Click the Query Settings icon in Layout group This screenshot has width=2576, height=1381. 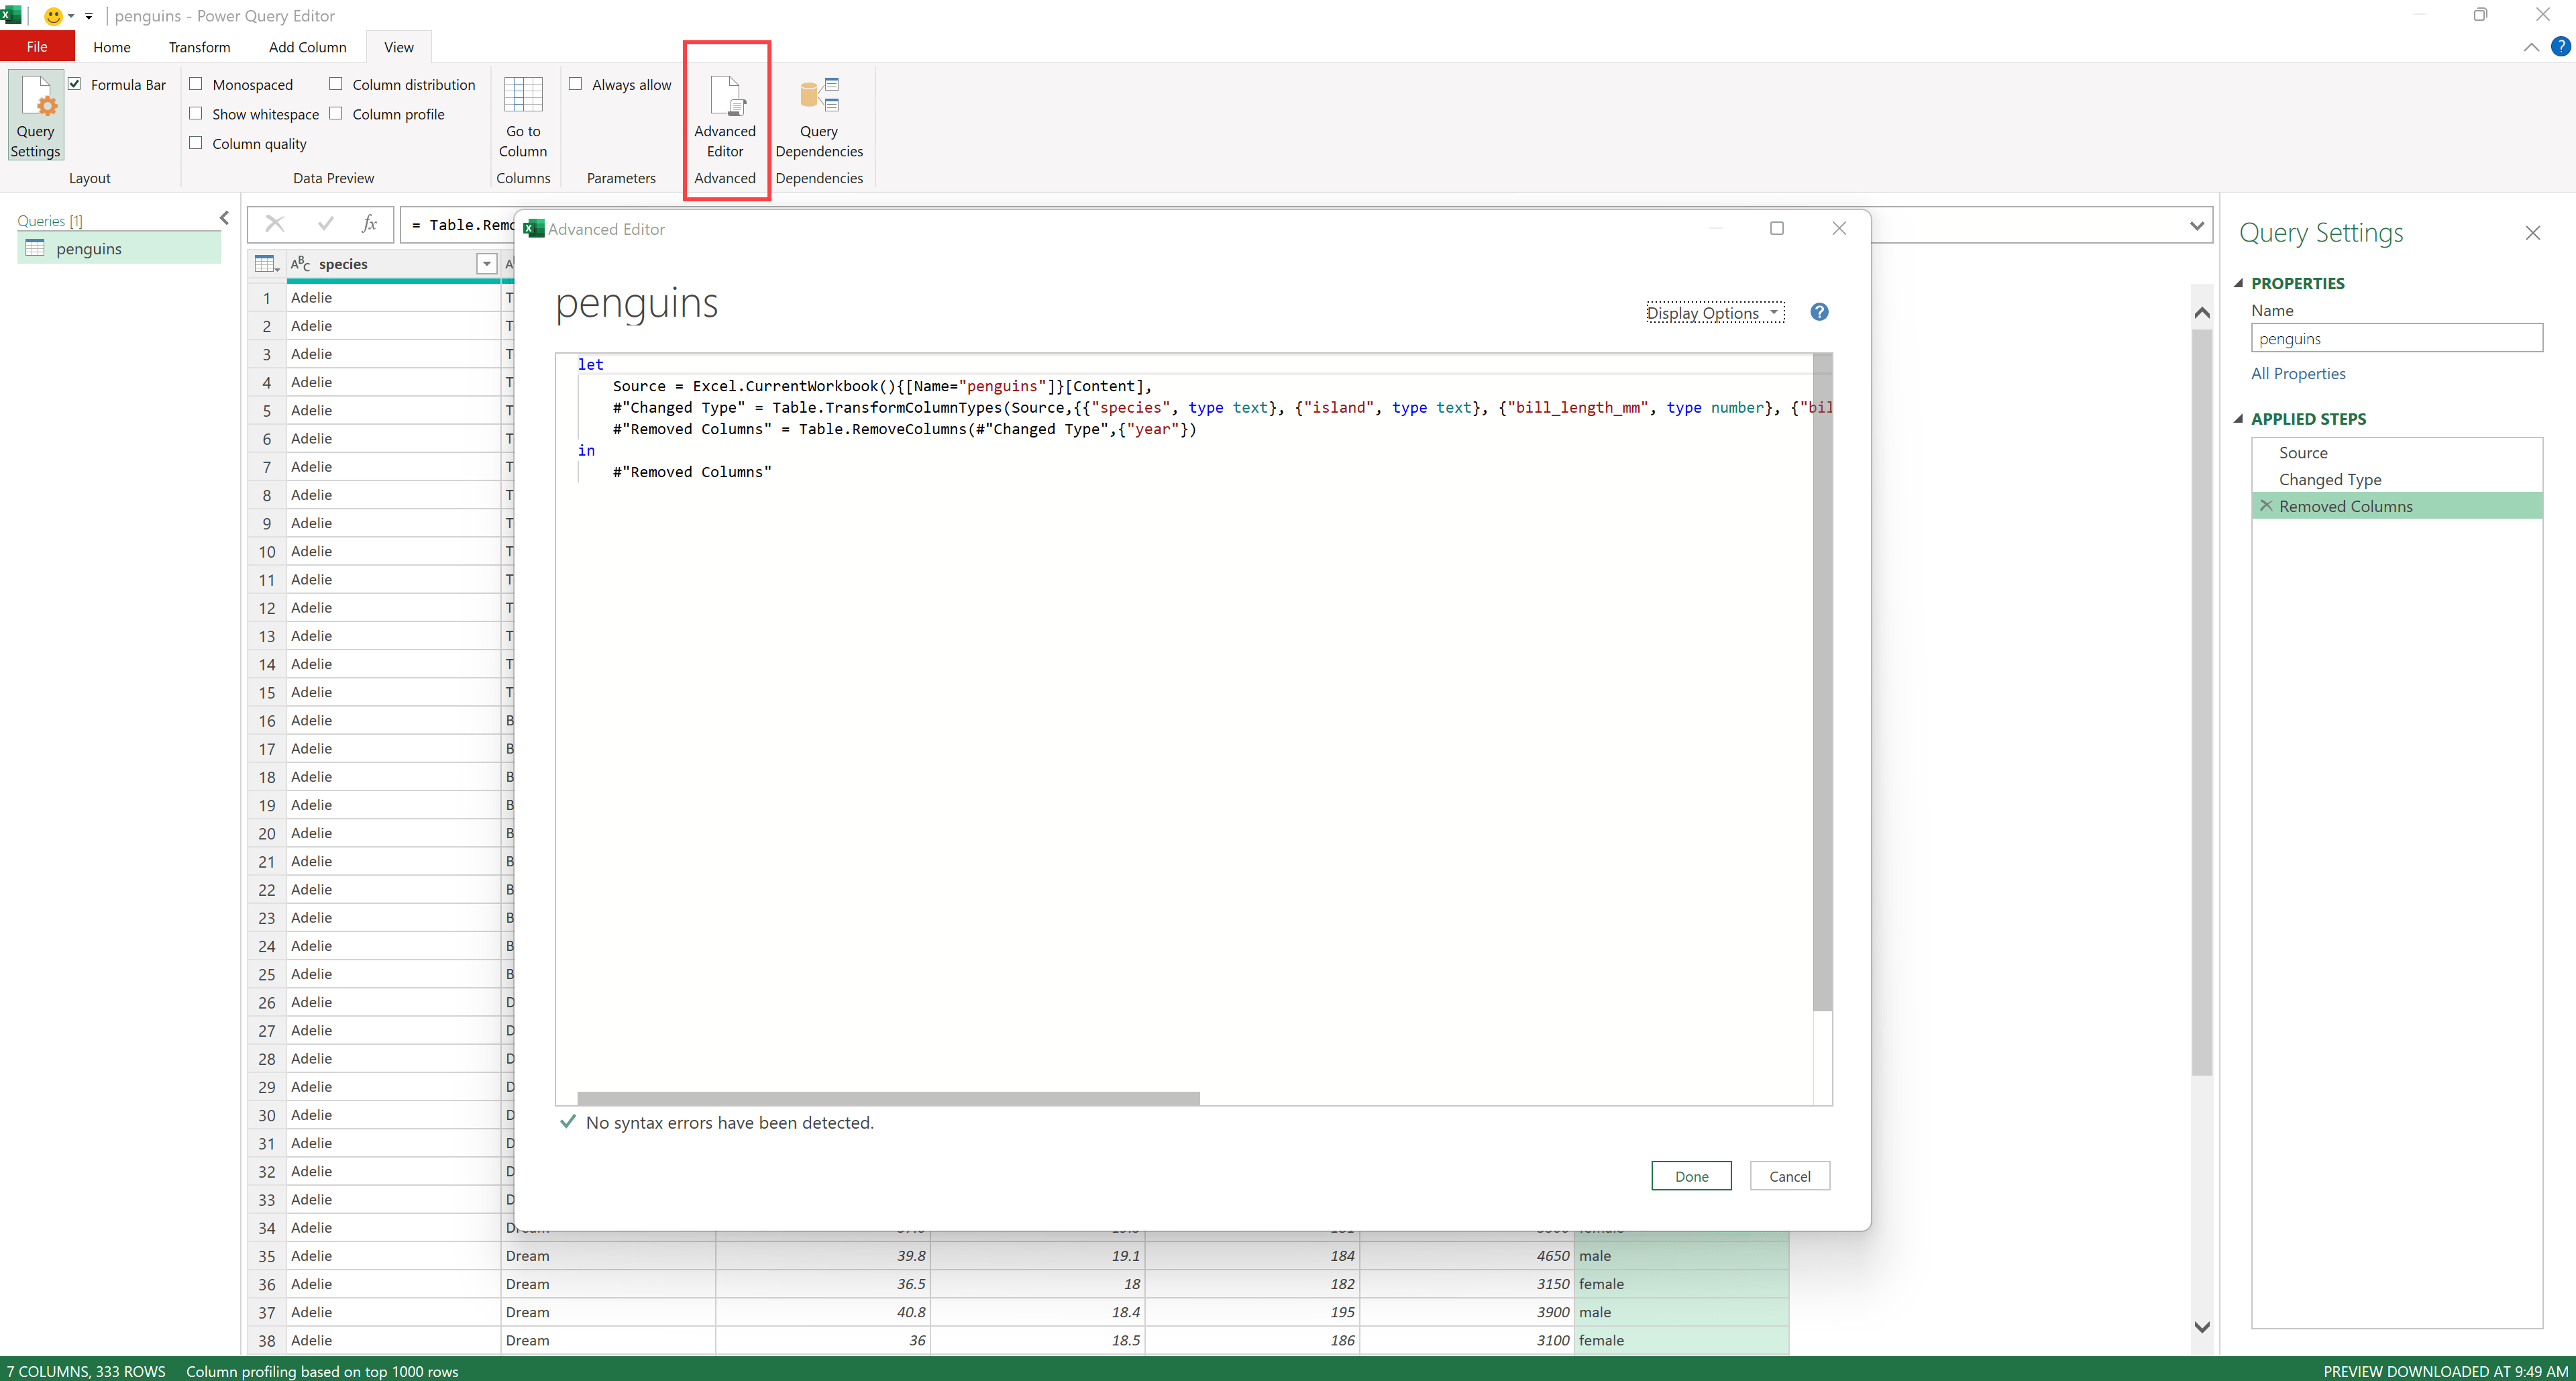35,115
